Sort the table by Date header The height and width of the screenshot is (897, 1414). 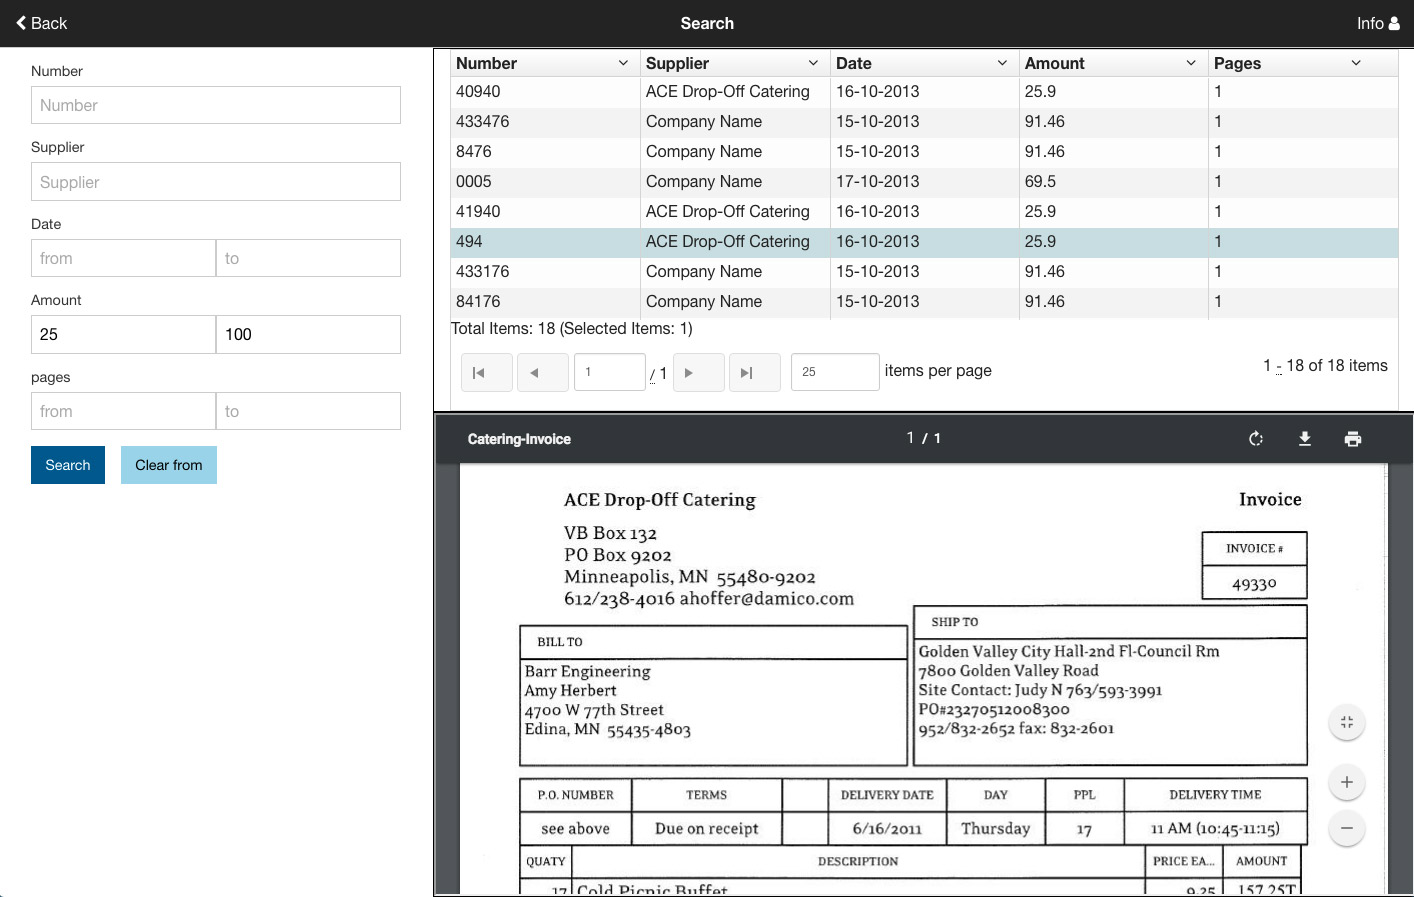click(x=854, y=63)
